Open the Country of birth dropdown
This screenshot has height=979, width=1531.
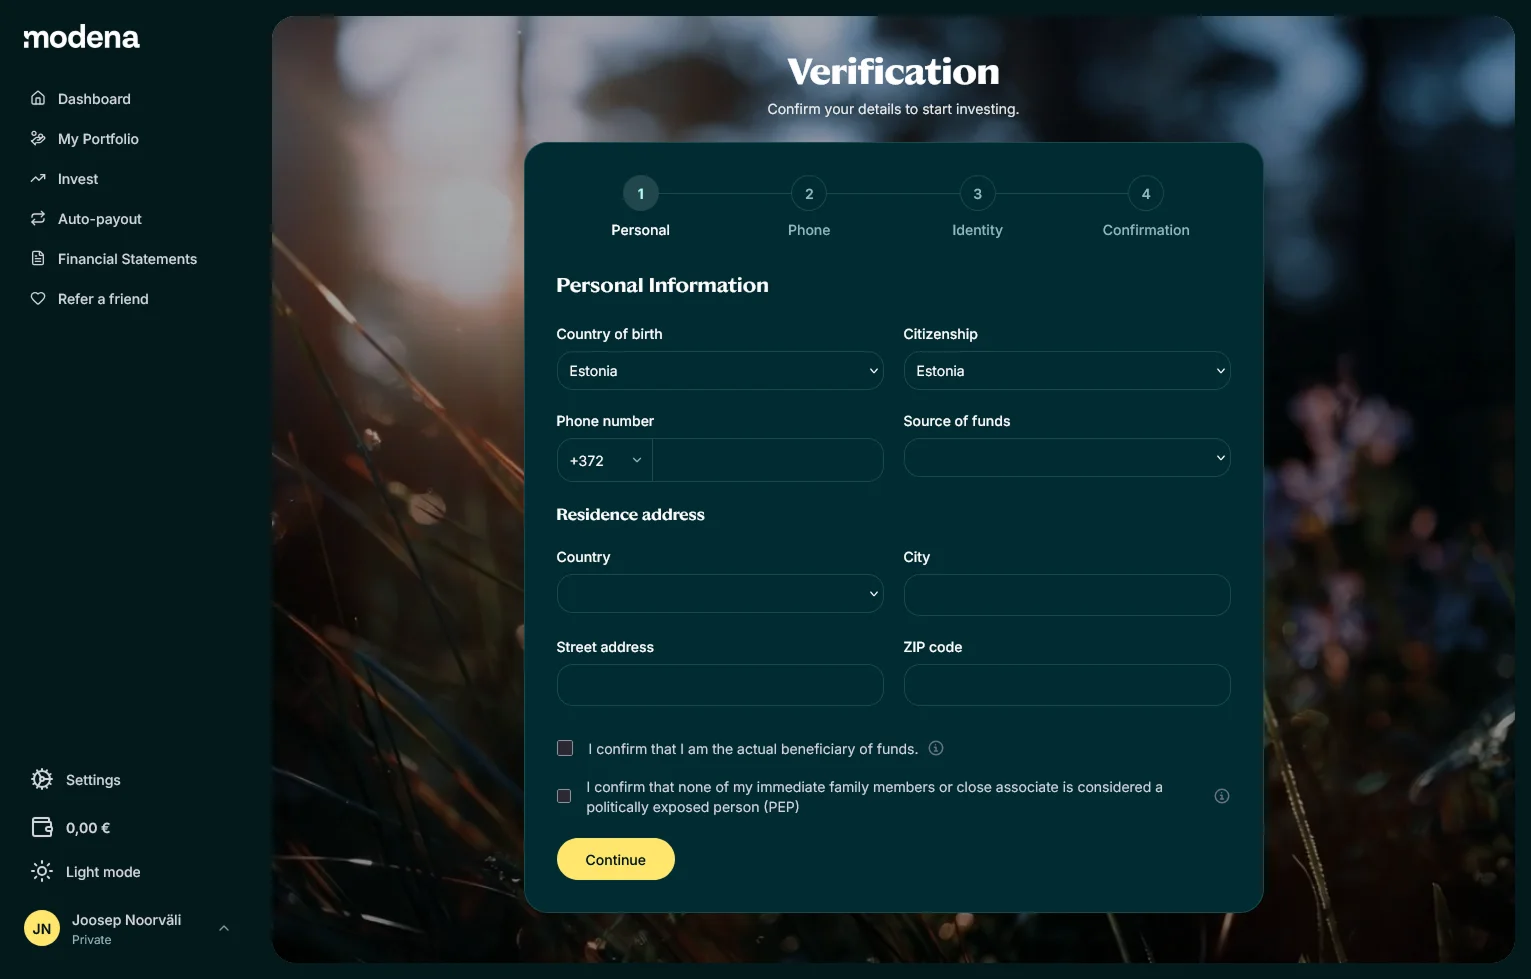[x=720, y=371]
